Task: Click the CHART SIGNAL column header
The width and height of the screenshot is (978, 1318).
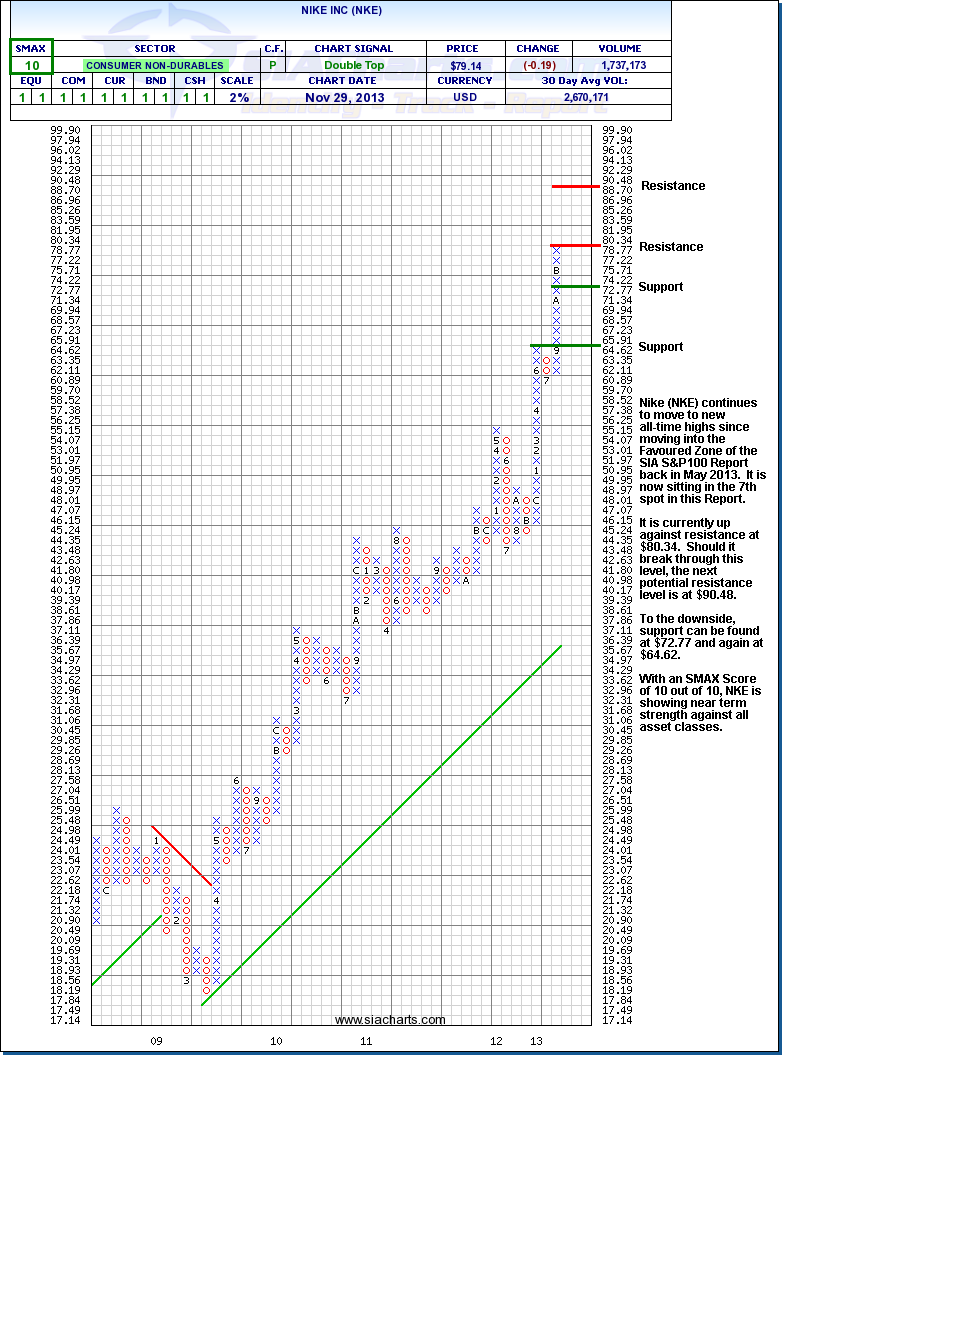Action: [x=354, y=49]
